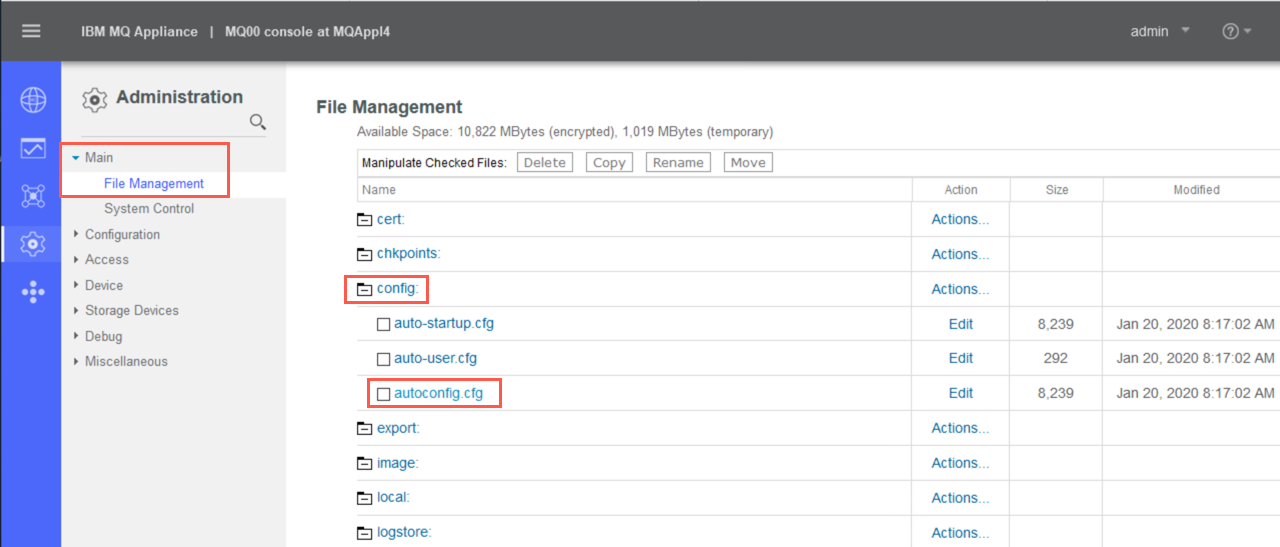1280x547 pixels.
Task: Open the export: folder link
Action: [x=398, y=428]
